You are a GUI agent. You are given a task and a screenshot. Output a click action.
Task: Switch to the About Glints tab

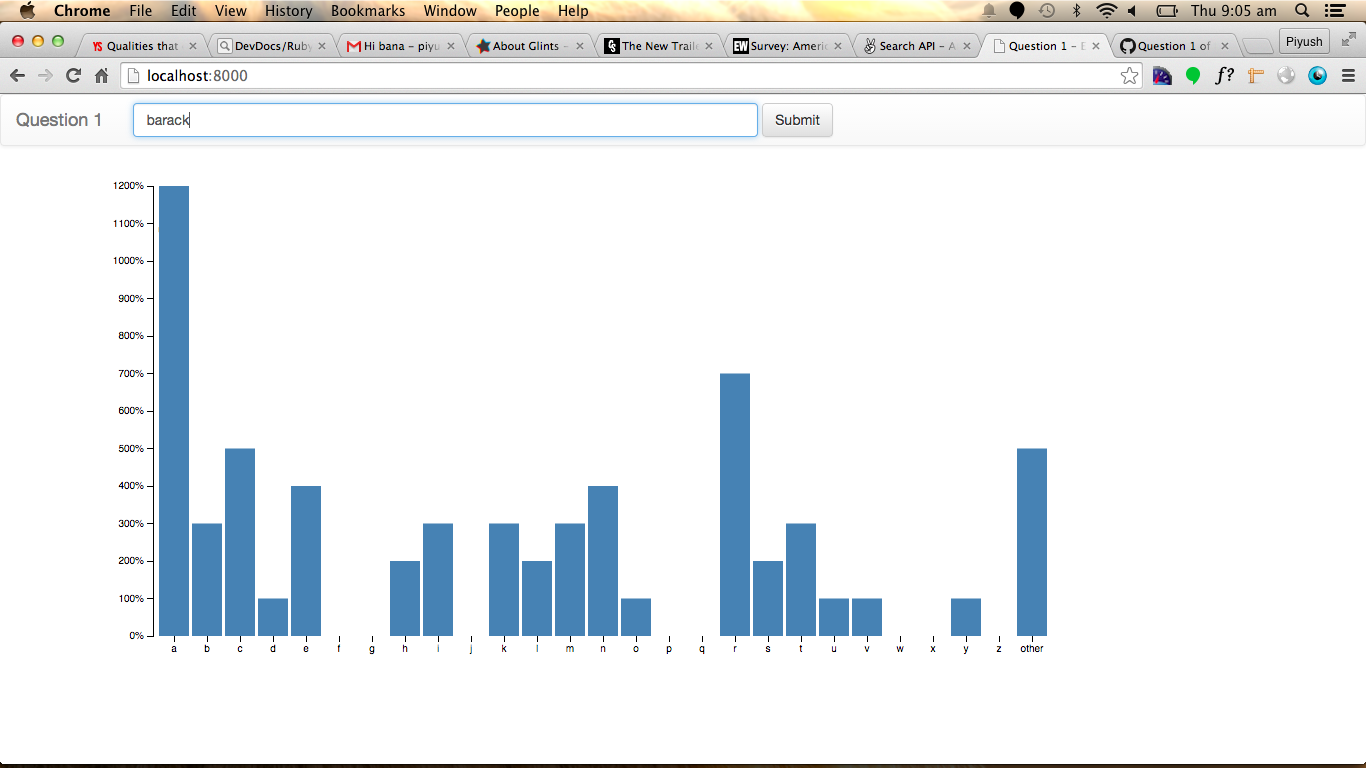[528, 46]
